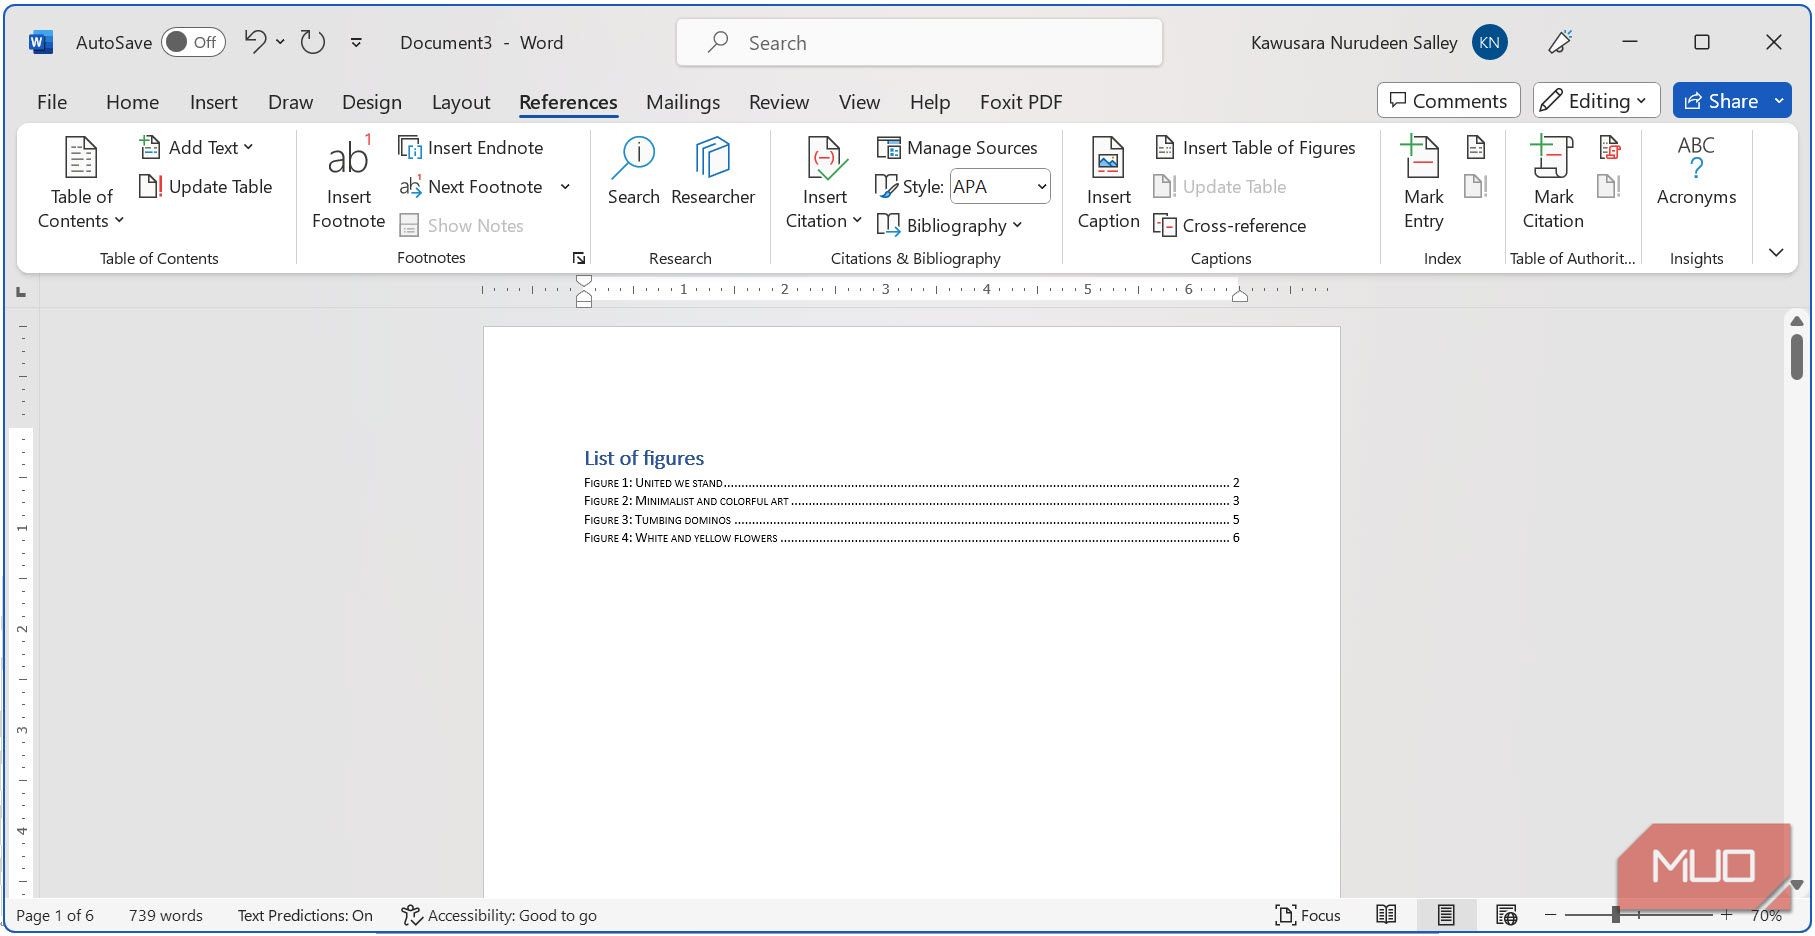This screenshot has height=936, width=1815.
Task: Open the Comments pane
Action: (1448, 101)
